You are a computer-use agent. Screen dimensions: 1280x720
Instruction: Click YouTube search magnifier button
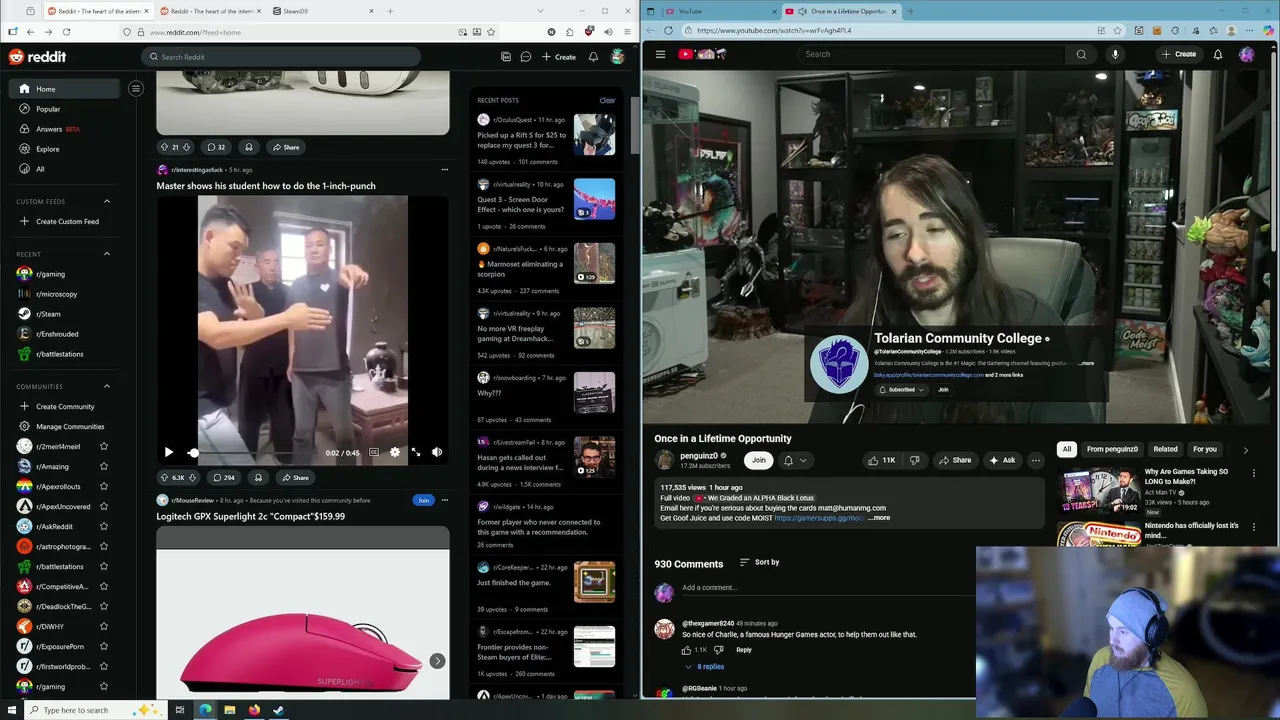point(1081,54)
